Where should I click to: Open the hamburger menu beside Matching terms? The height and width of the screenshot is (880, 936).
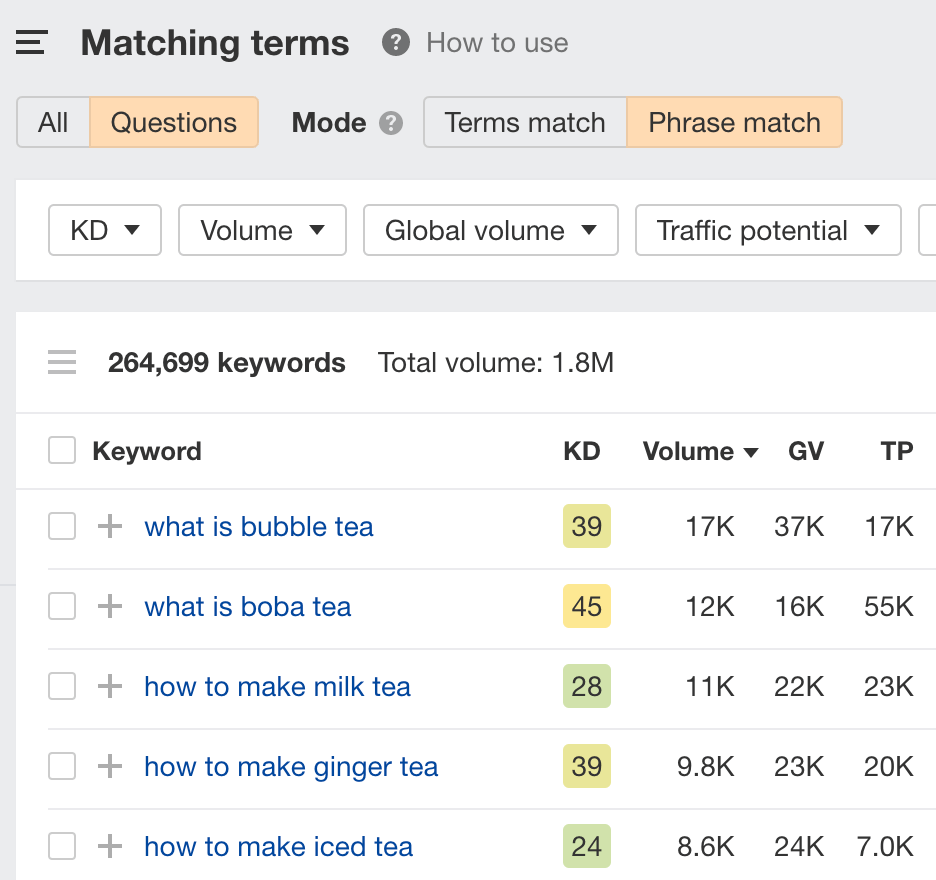pos(32,43)
